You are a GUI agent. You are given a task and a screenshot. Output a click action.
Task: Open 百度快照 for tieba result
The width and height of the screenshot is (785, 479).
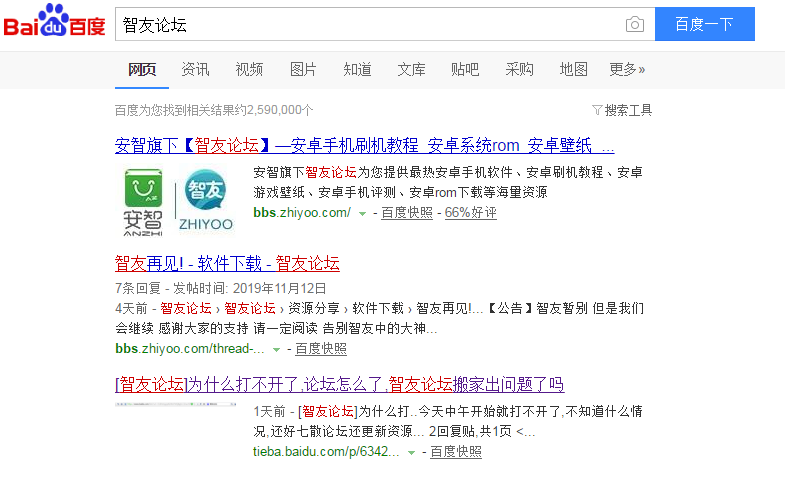pyautogui.click(x=456, y=452)
